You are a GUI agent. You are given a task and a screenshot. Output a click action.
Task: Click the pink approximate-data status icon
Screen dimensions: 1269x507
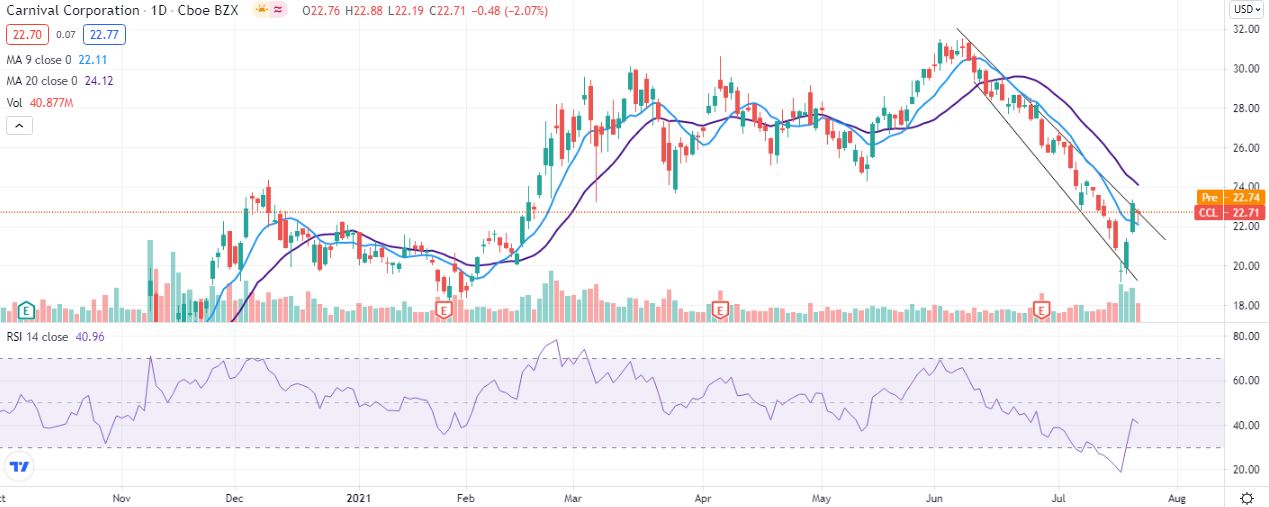click(279, 10)
